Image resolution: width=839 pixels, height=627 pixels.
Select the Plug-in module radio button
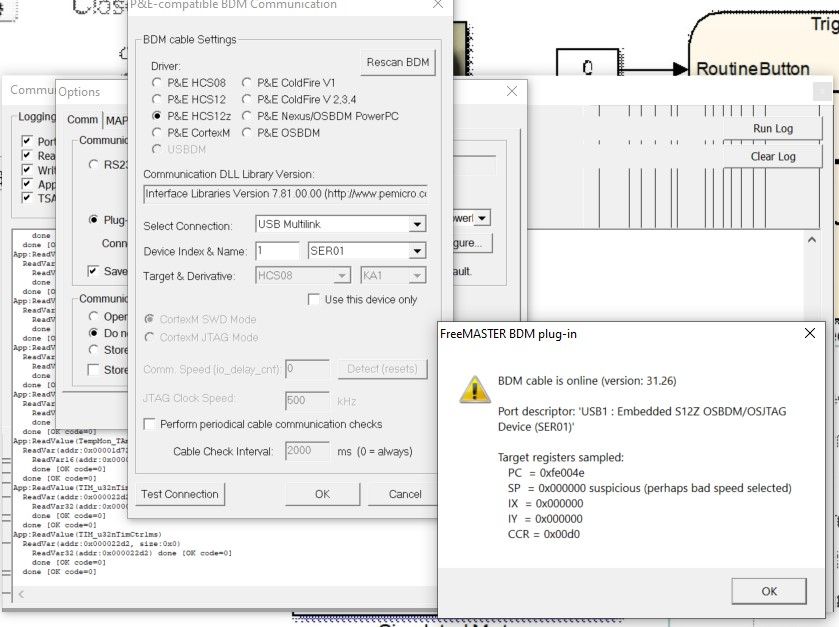click(x=93, y=220)
